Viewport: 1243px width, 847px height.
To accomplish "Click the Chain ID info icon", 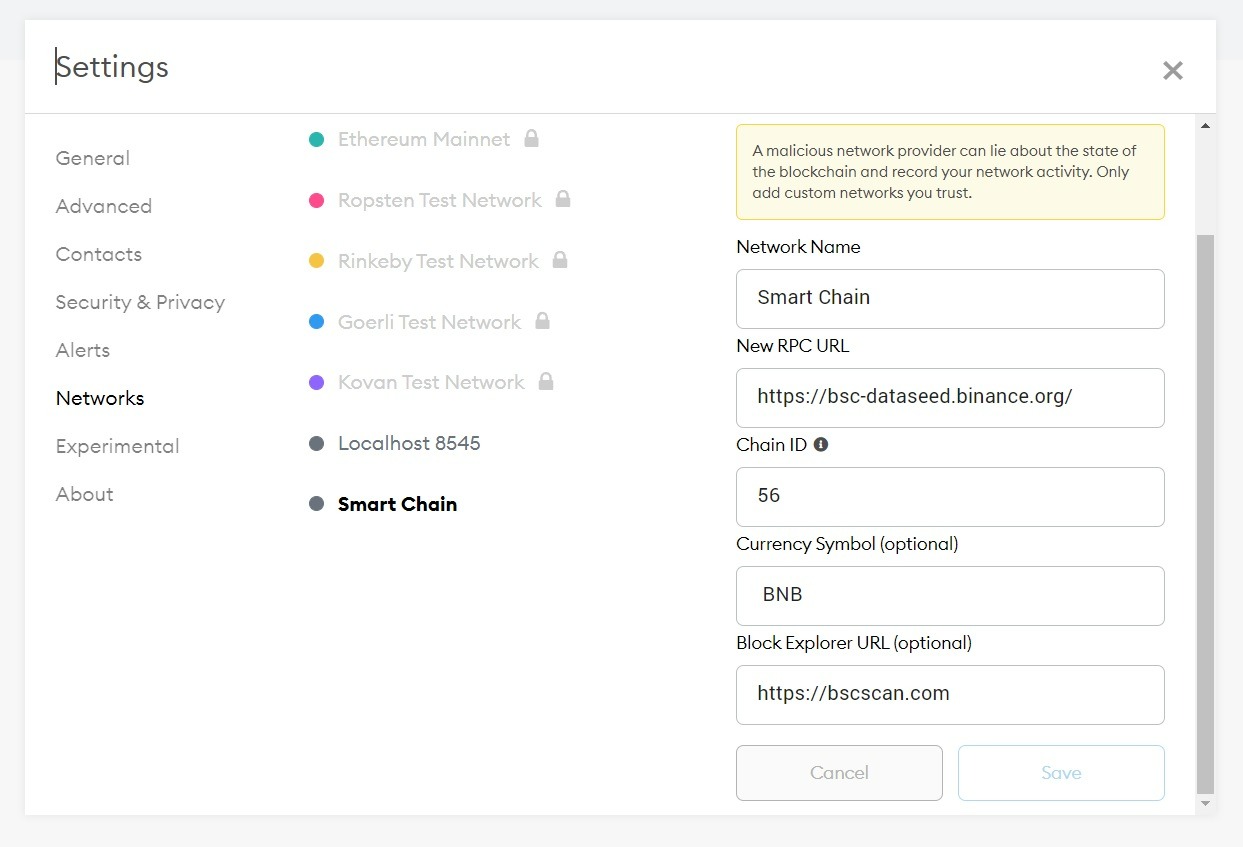I will [821, 445].
